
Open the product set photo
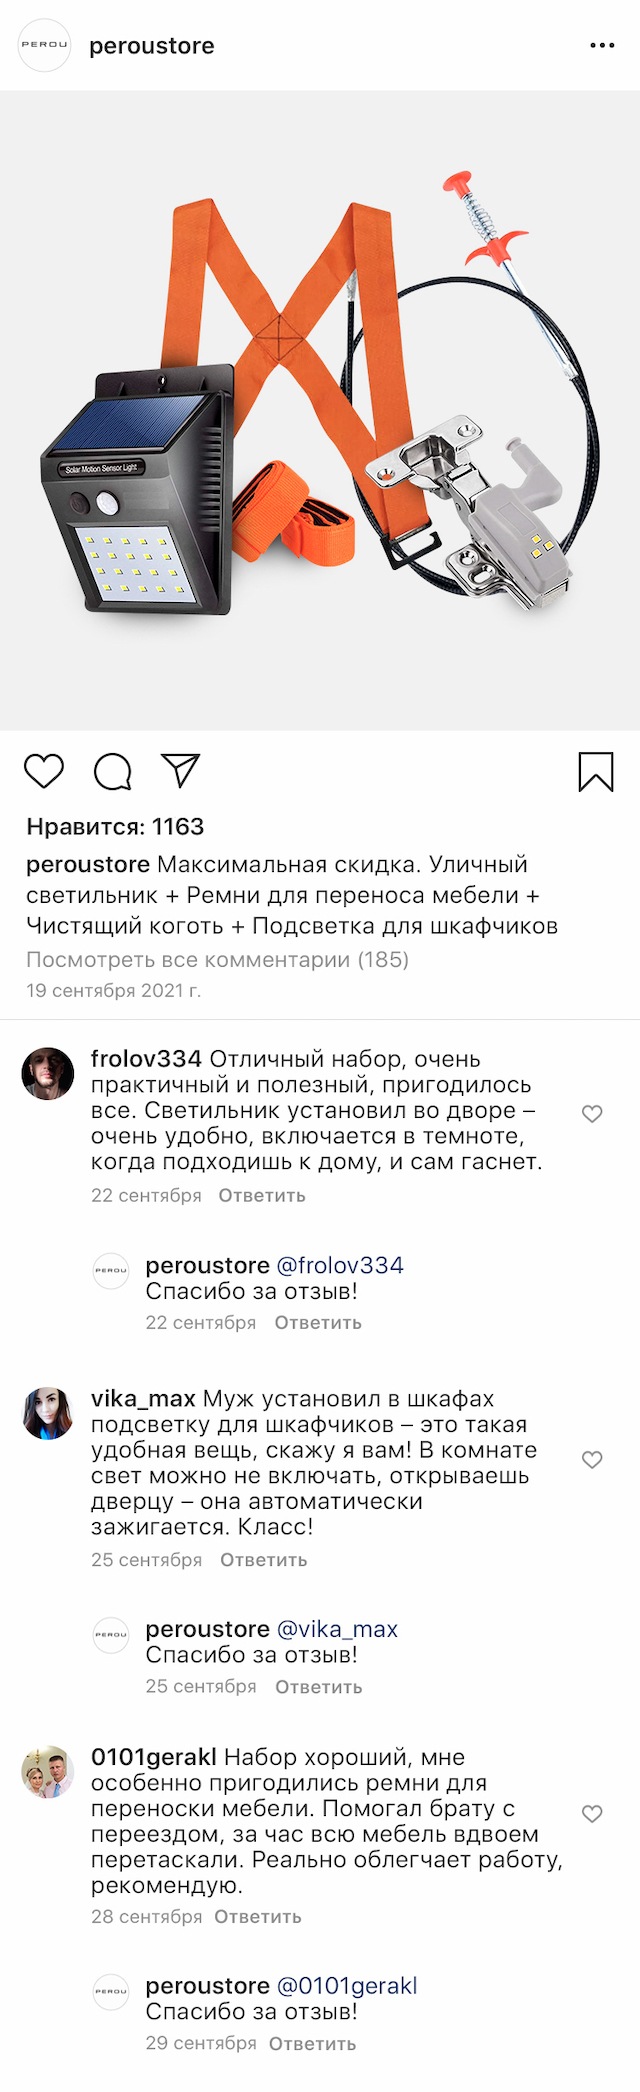click(320, 410)
